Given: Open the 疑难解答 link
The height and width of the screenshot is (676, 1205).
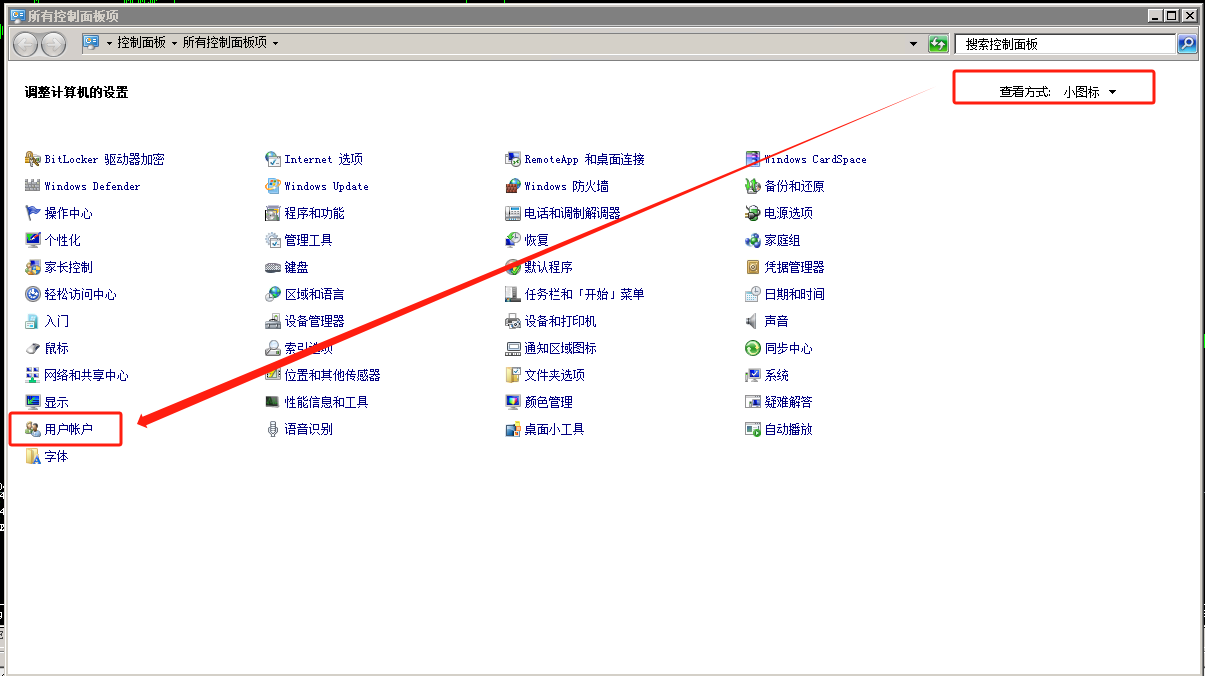Looking at the screenshot, I should pyautogui.click(x=788, y=402).
